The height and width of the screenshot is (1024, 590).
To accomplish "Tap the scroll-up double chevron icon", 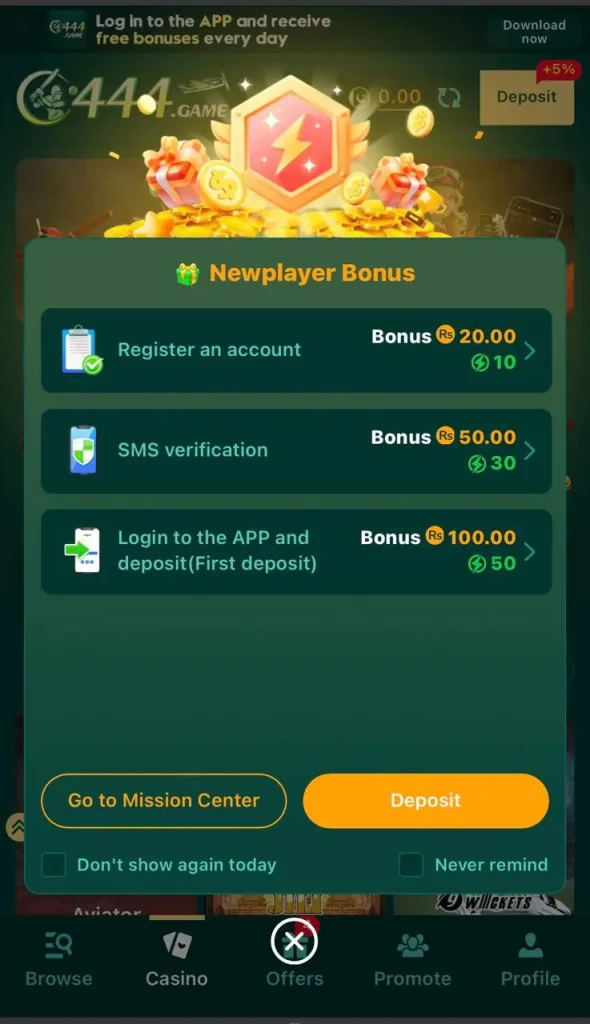I will [x=16, y=827].
